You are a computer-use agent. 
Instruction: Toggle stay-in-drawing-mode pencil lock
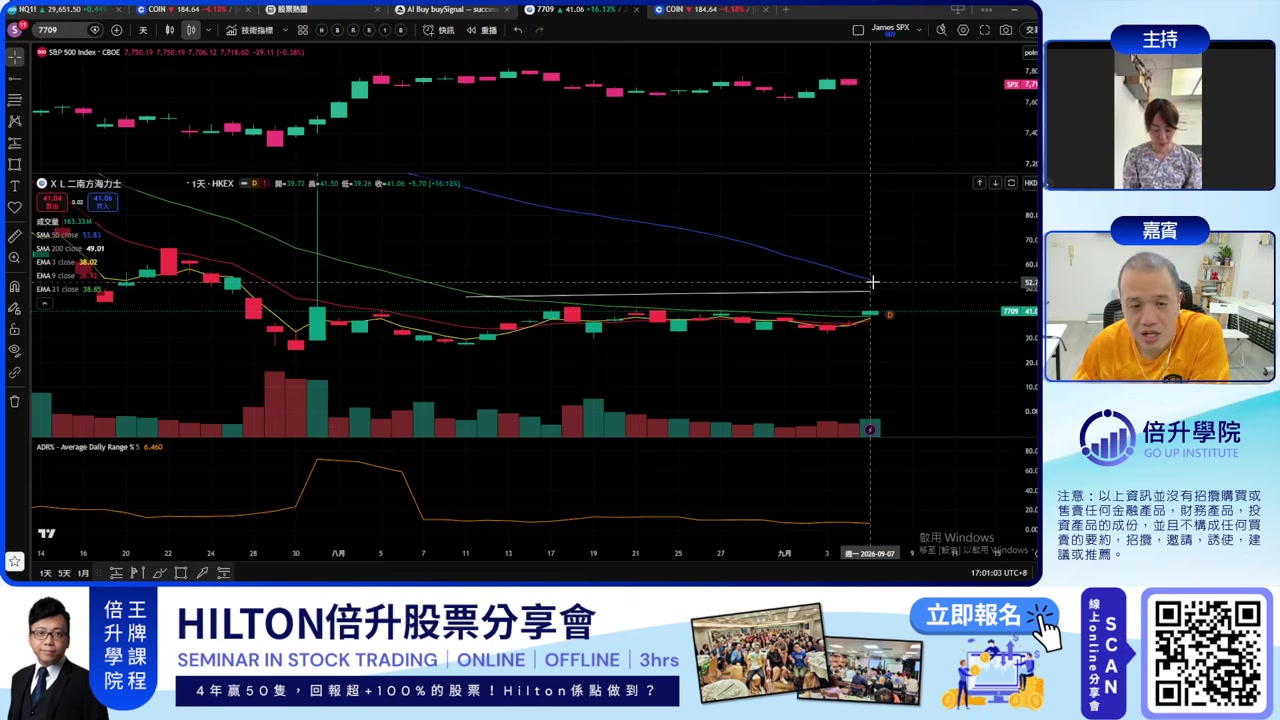14,308
